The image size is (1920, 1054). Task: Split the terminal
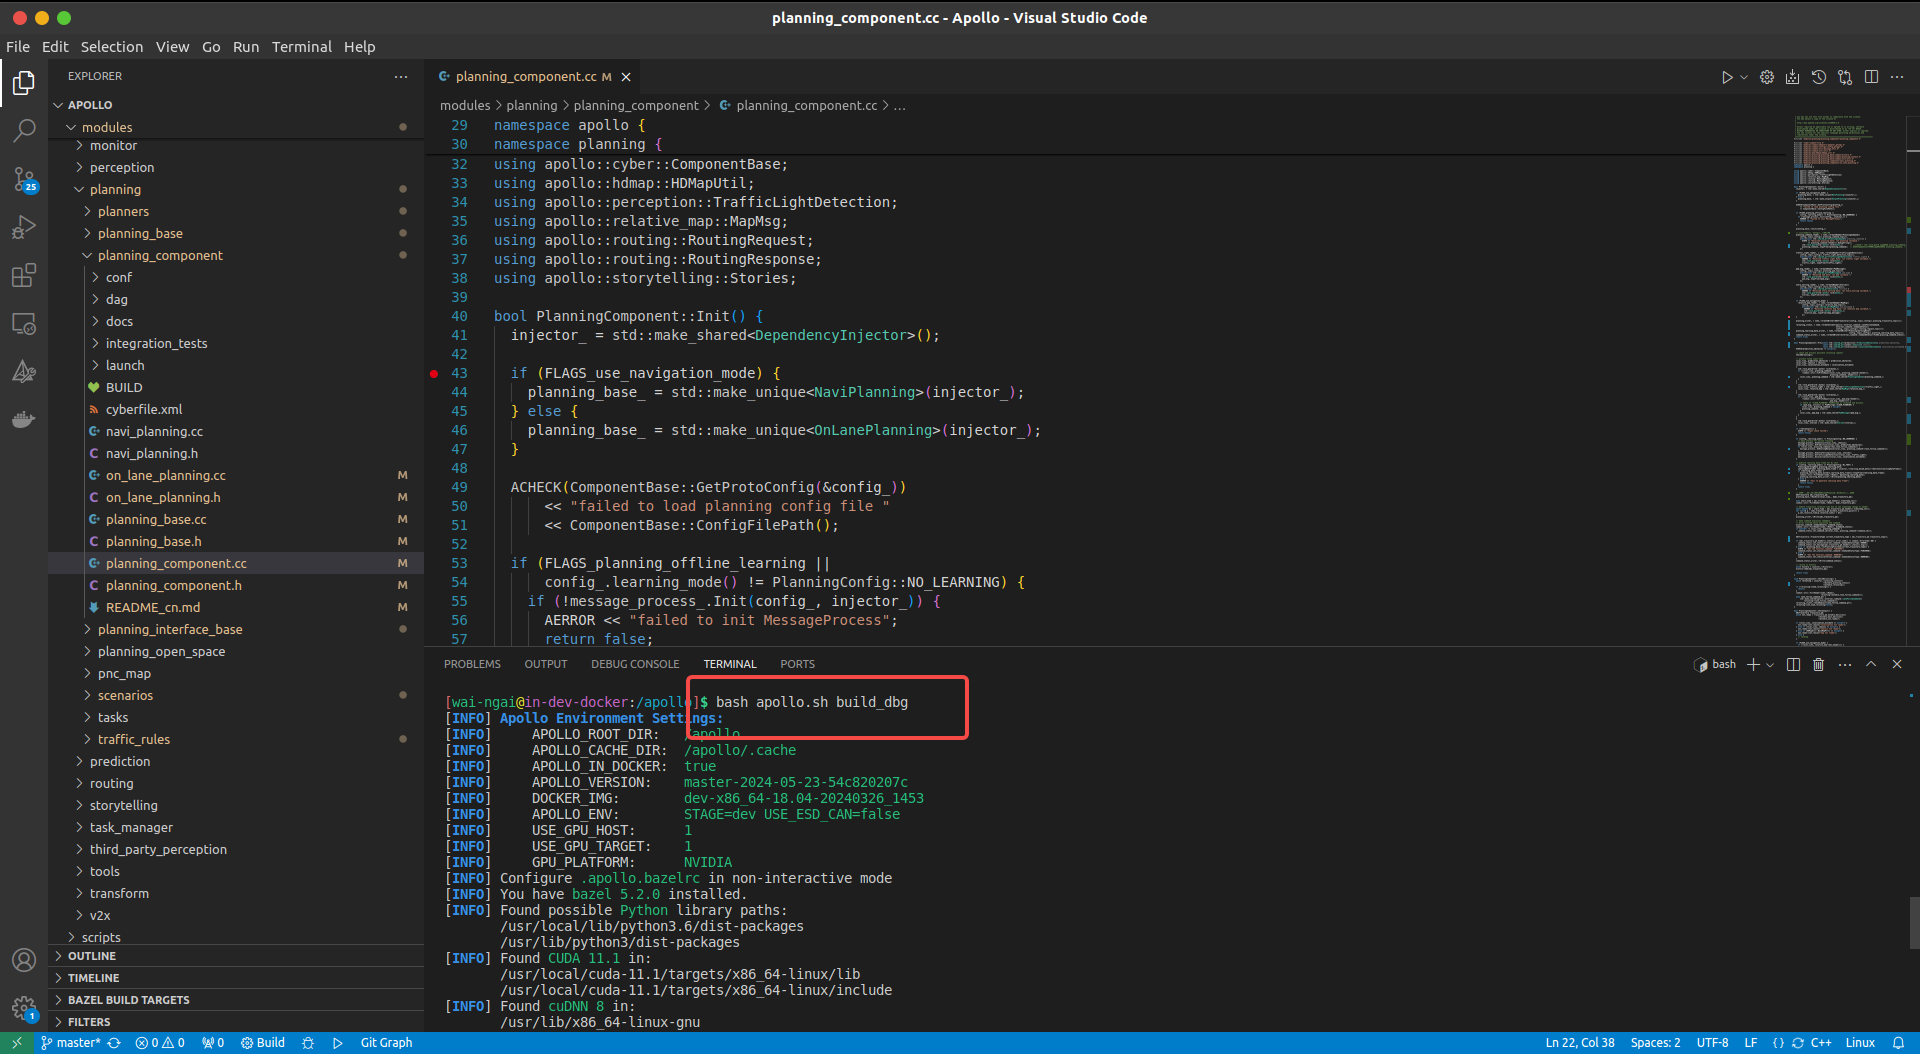pyautogui.click(x=1793, y=664)
